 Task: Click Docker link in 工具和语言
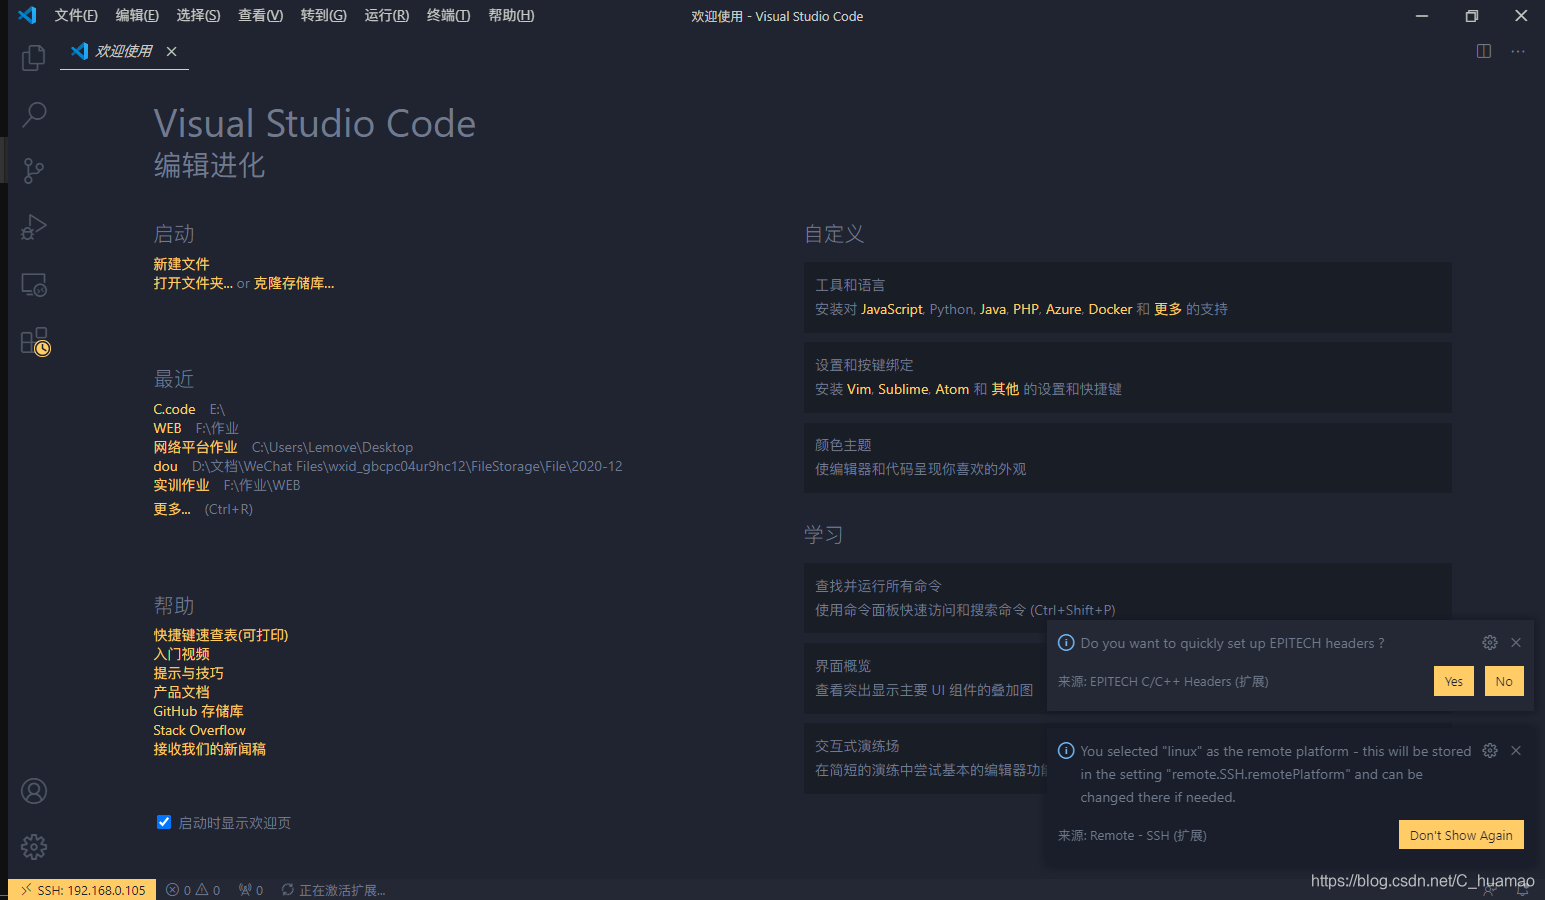(1110, 309)
